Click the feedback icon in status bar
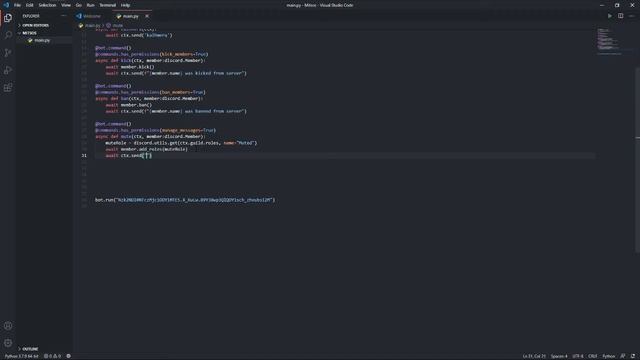640x360 pixels. (x=623, y=356)
